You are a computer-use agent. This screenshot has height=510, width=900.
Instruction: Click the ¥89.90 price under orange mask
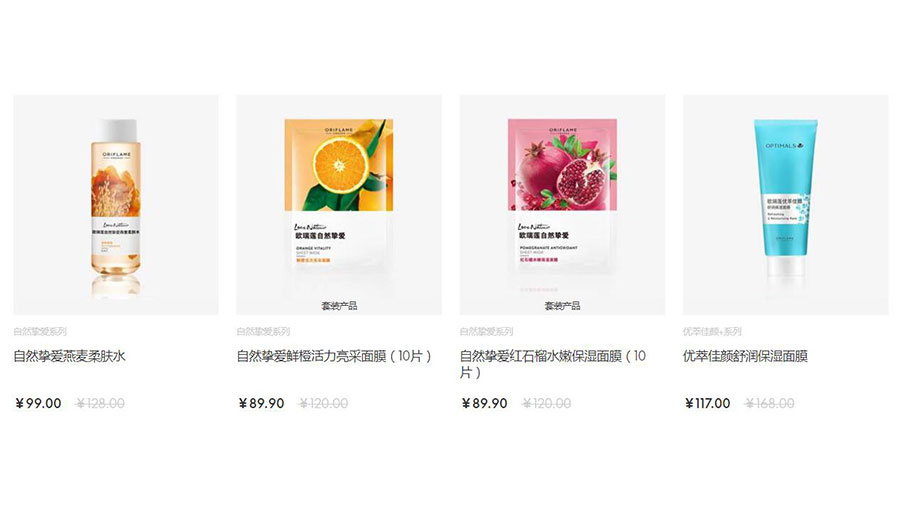[x=261, y=403]
